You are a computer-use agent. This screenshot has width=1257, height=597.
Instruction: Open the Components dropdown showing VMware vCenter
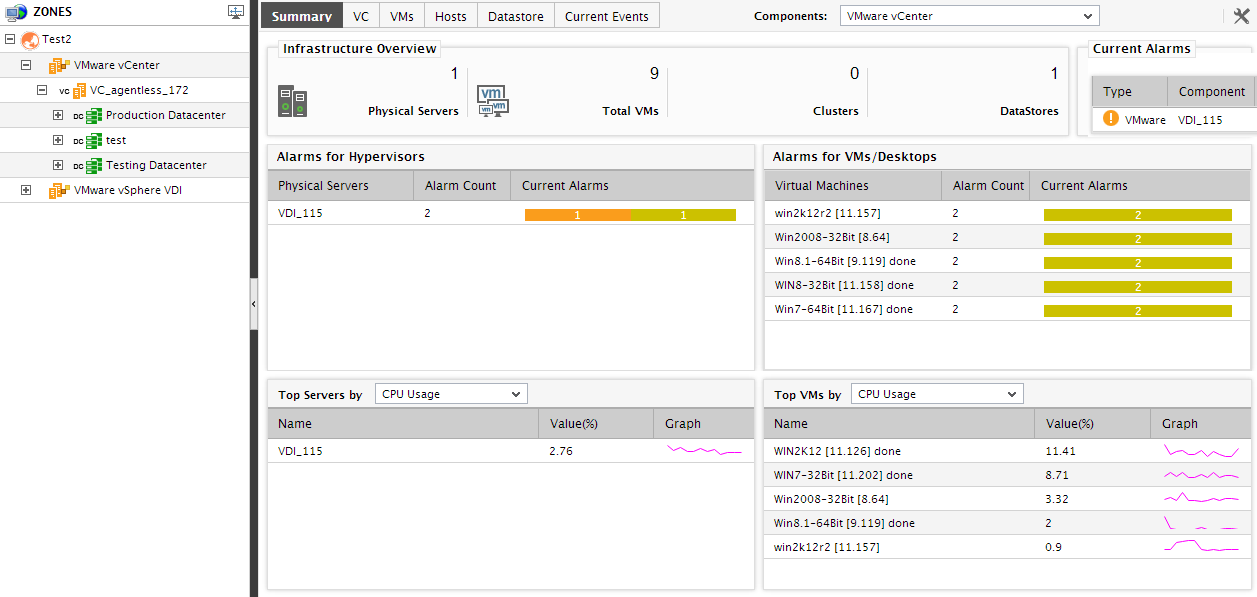(969, 16)
